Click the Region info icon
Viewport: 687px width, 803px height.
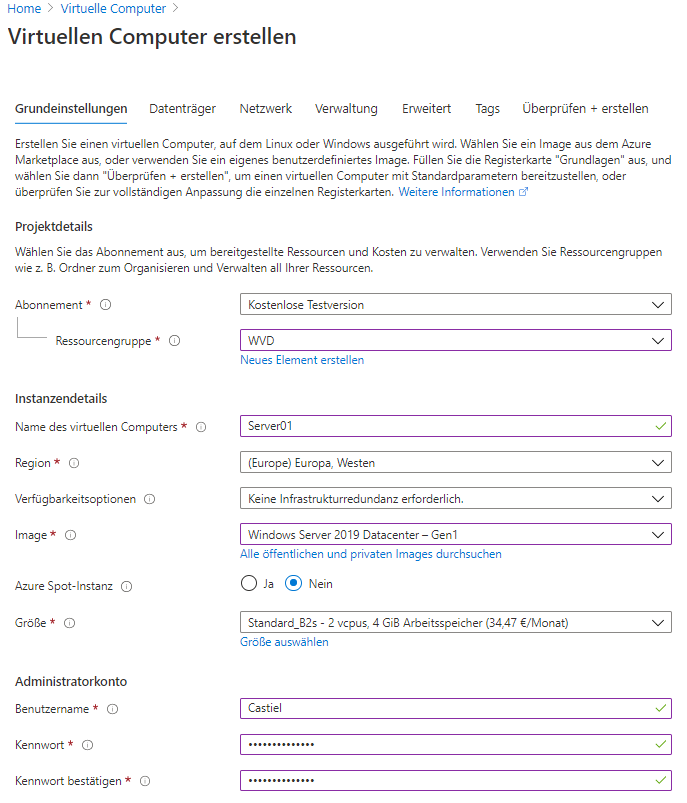pyautogui.click(x=74, y=463)
